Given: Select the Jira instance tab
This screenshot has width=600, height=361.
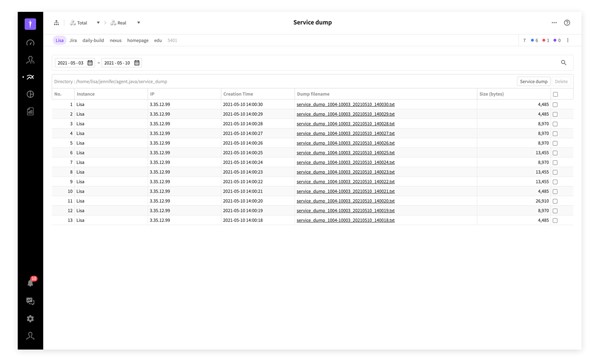Looking at the screenshot, I should pos(73,40).
